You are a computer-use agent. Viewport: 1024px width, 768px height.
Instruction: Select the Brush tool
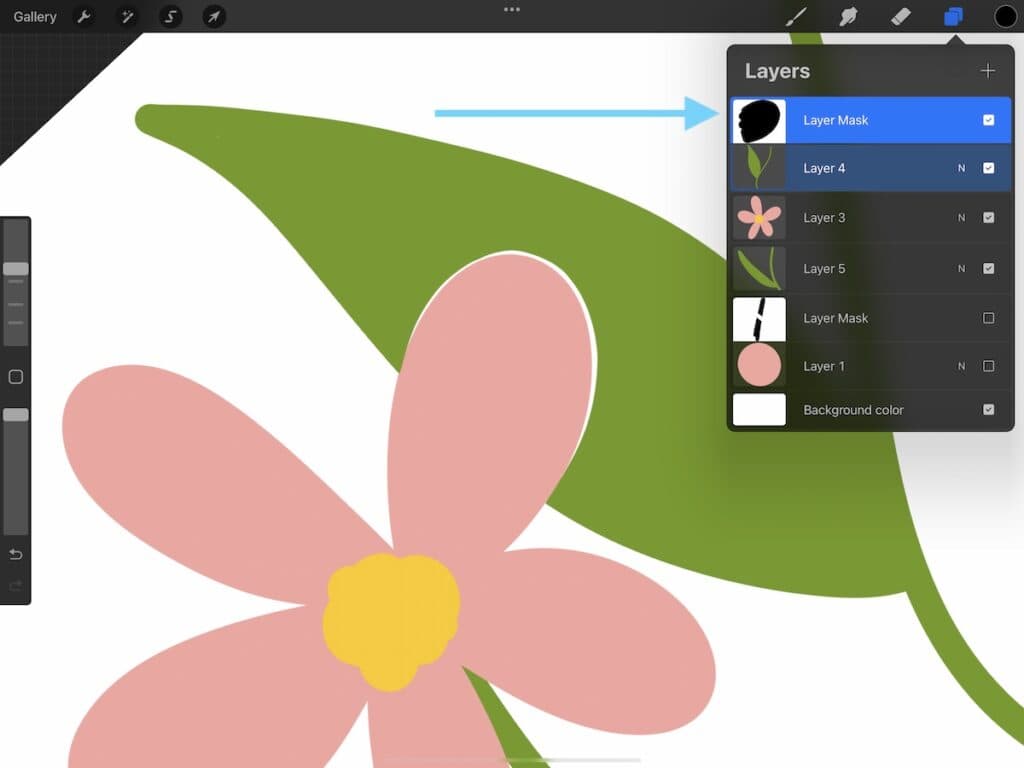(x=796, y=17)
